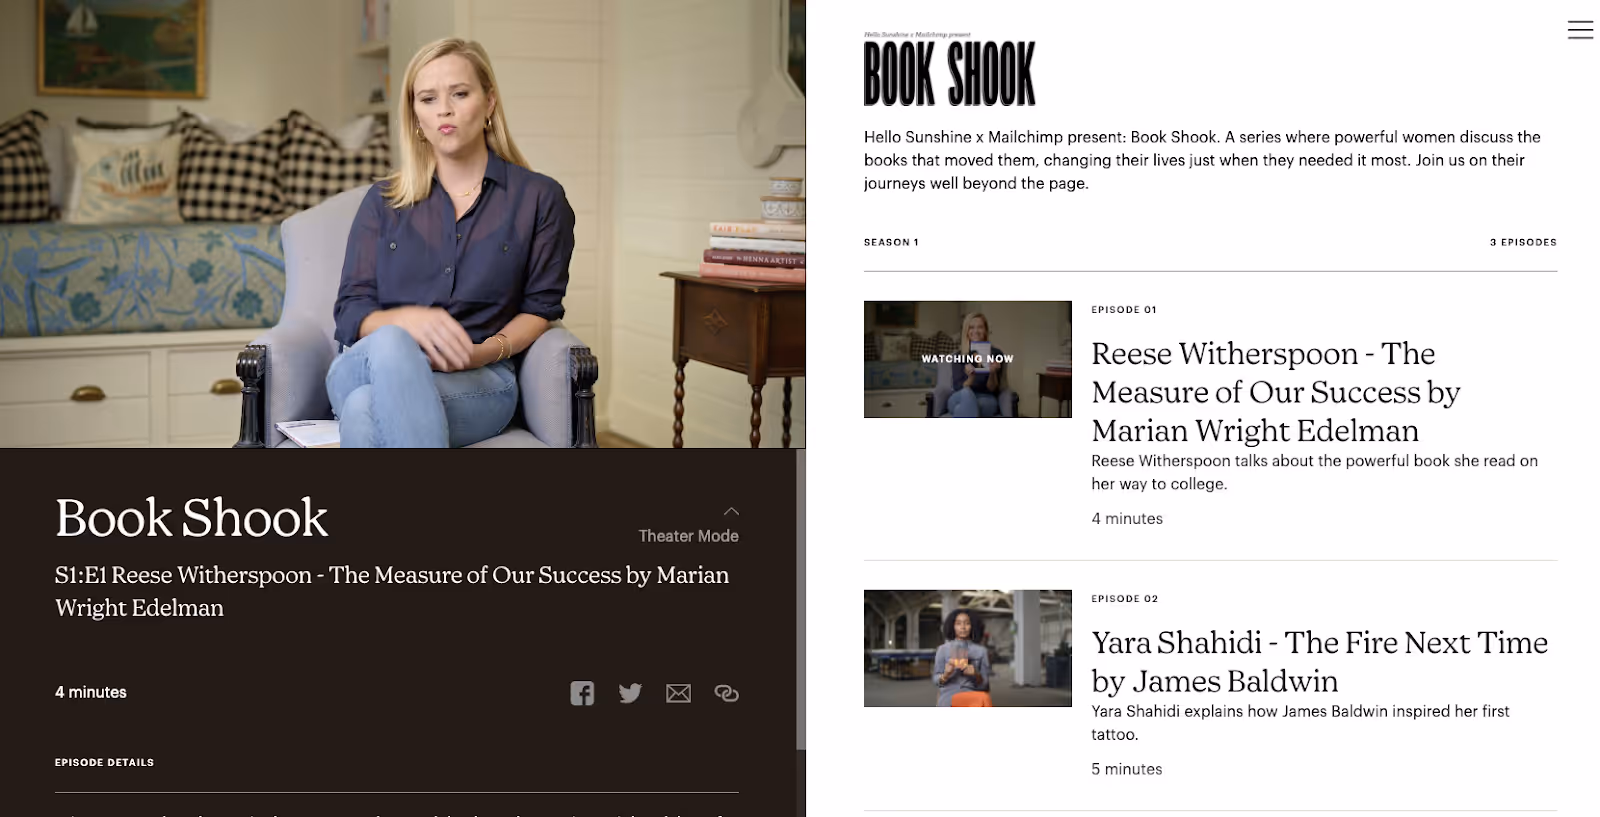Viewport: 1600px width, 817px height.
Task: Click the Book Shook logo
Action: 949,70
